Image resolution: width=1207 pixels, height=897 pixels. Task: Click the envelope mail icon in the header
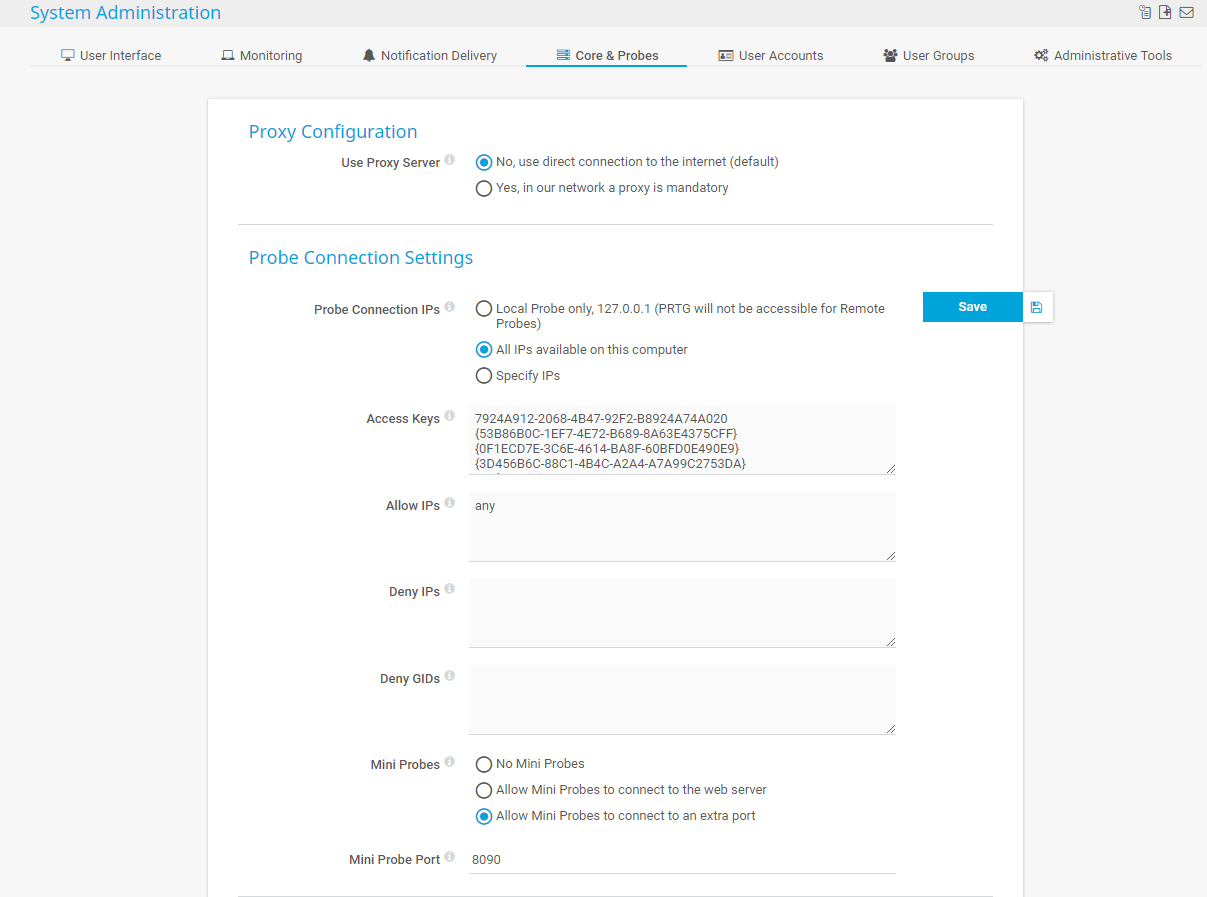point(1186,13)
